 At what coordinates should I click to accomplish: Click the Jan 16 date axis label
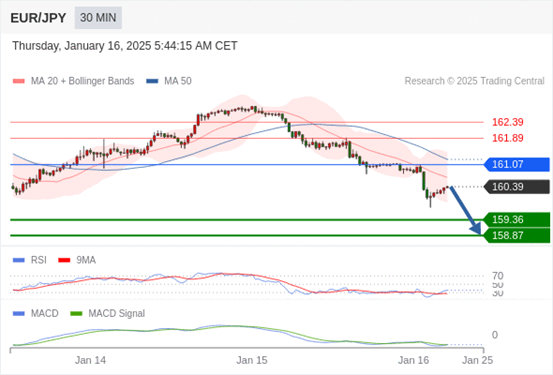413,360
